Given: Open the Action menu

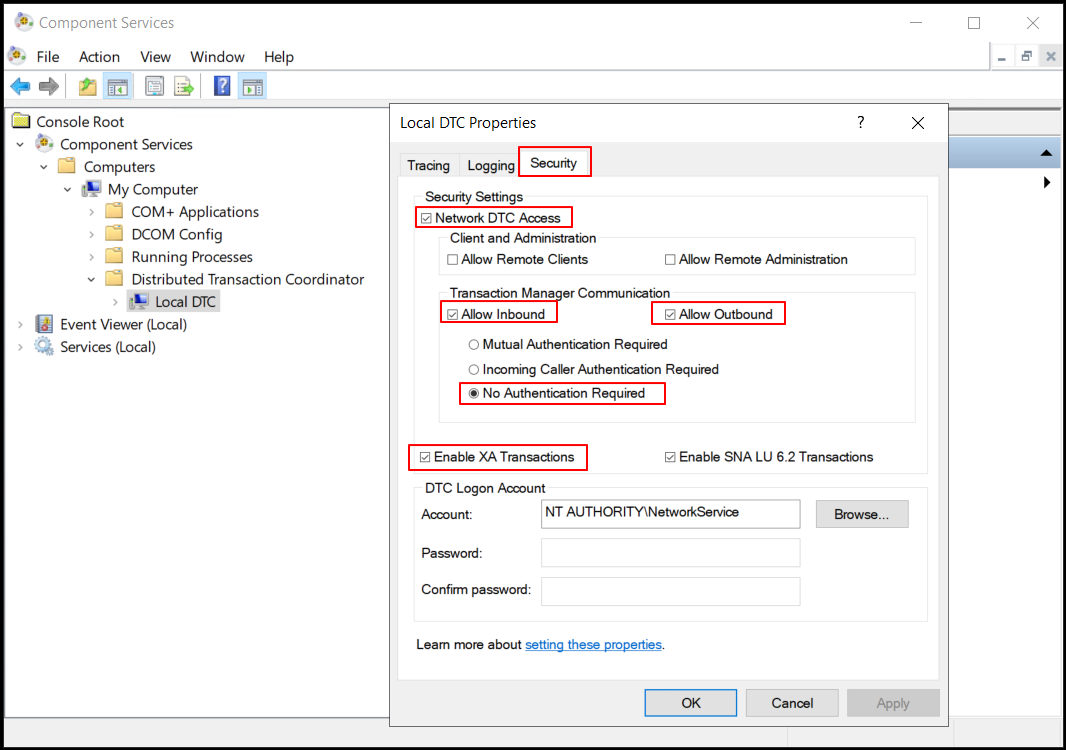Looking at the screenshot, I should pyautogui.click(x=99, y=57).
